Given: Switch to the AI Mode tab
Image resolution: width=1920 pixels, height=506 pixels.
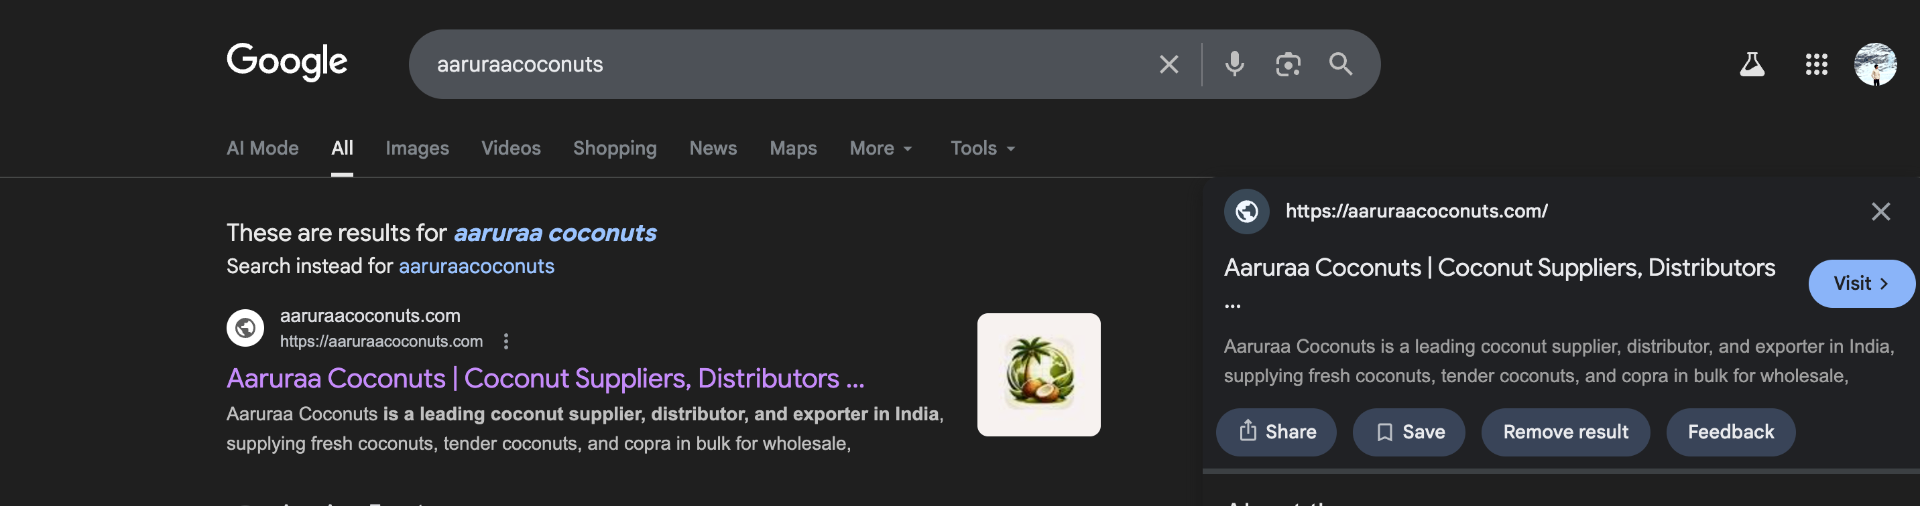Looking at the screenshot, I should (x=262, y=148).
